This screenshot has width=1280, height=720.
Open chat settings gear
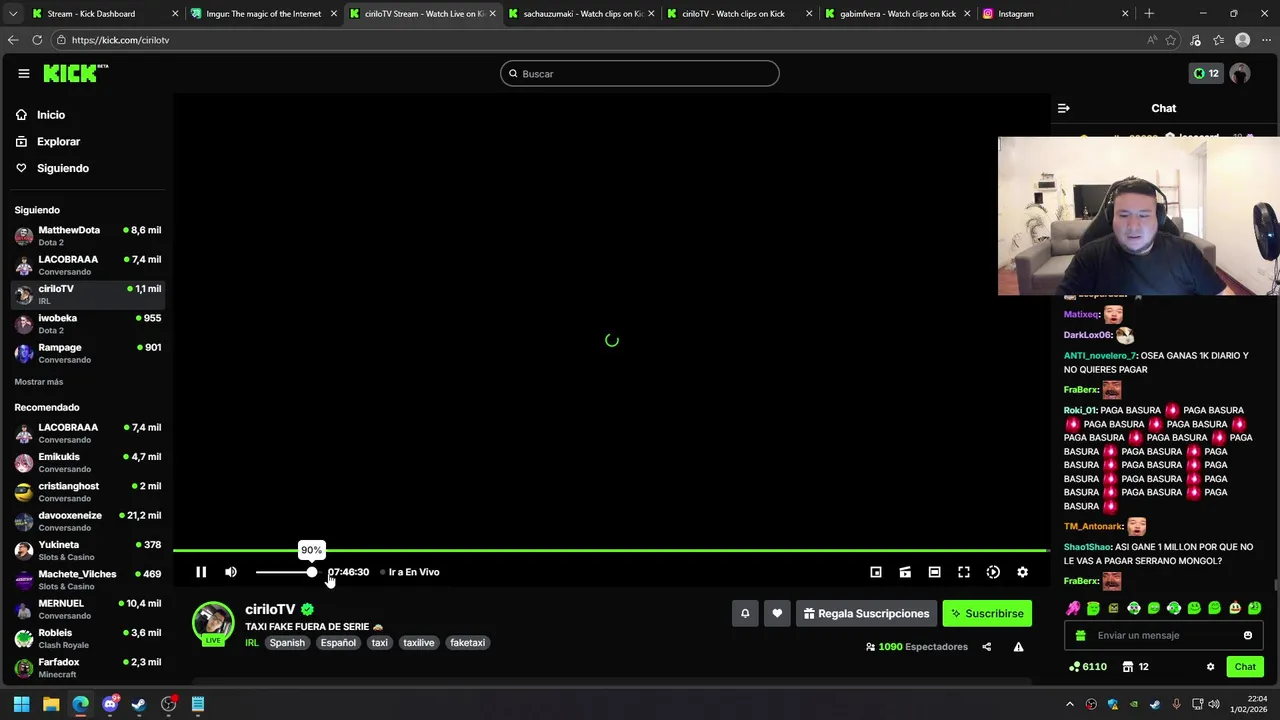(1210, 667)
